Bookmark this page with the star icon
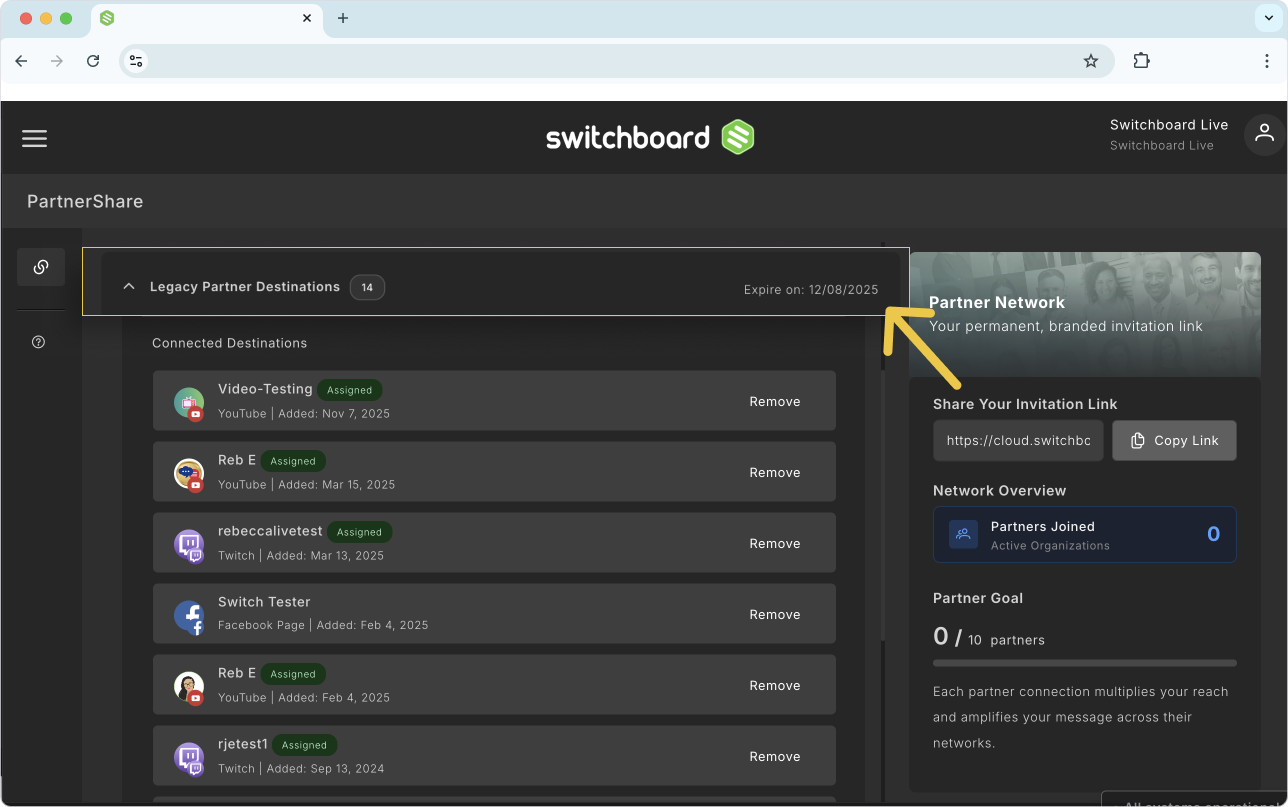 (x=1091, y=61)
